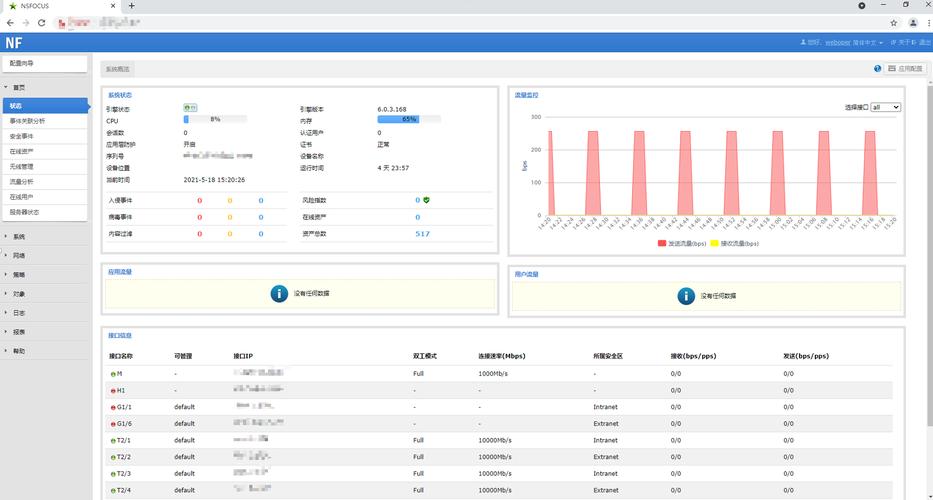Toggle the red 发送流量 legend series

point(682,243)
